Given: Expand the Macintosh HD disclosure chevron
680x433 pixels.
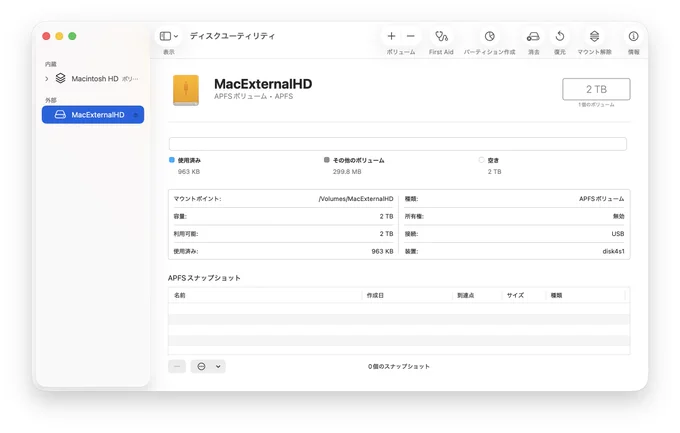Looking at the screenshot, I should [x=46, y=79].
